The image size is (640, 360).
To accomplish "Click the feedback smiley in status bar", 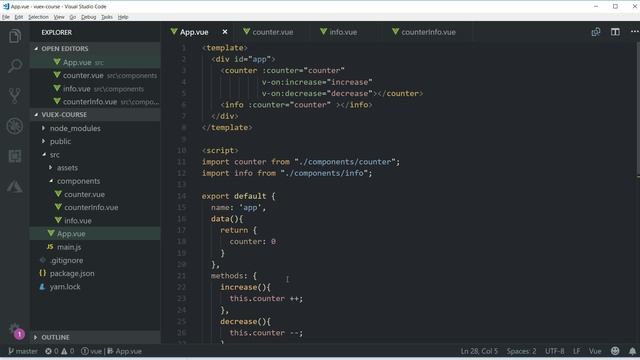I will (x=615, y=351).
